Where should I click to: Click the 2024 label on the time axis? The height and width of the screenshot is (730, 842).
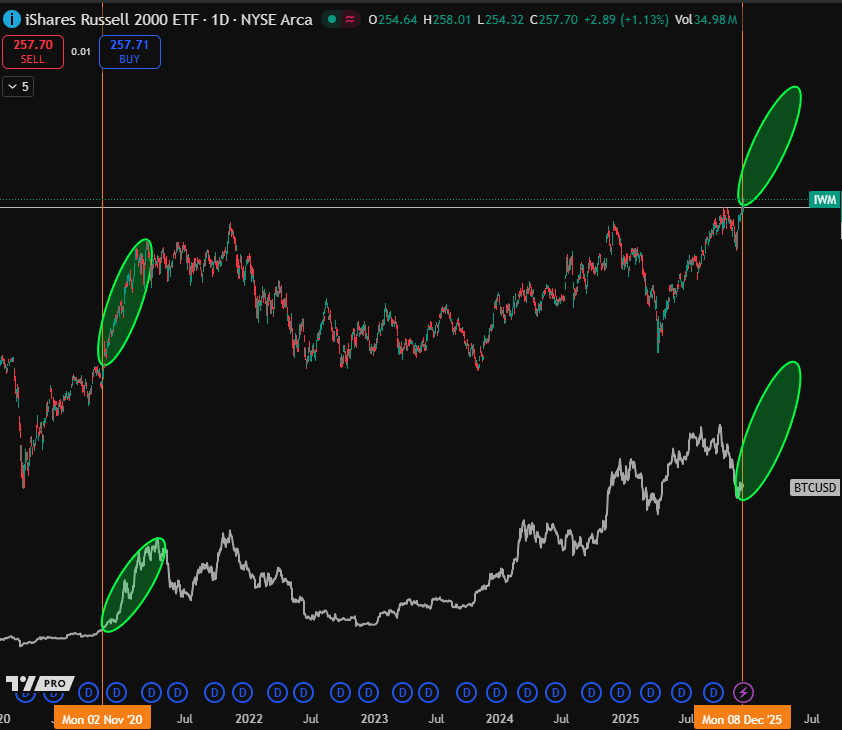pos(499,719)
